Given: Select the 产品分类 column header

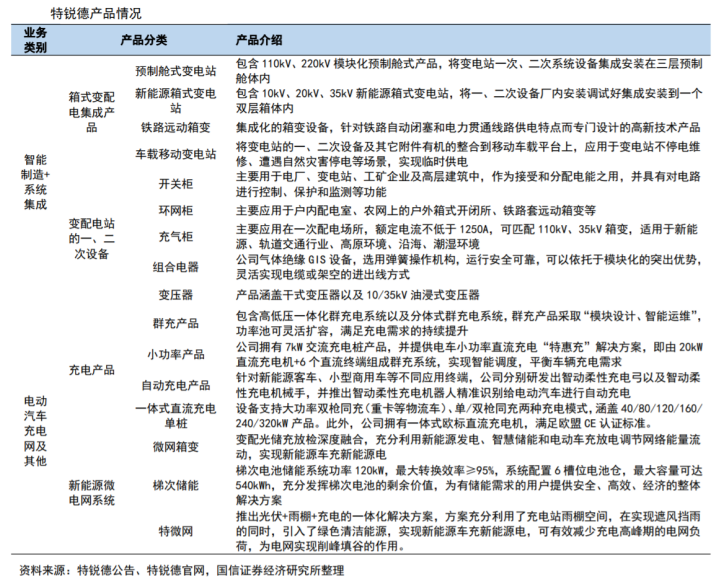Looking at the screenshot, I should pos(143,41).
